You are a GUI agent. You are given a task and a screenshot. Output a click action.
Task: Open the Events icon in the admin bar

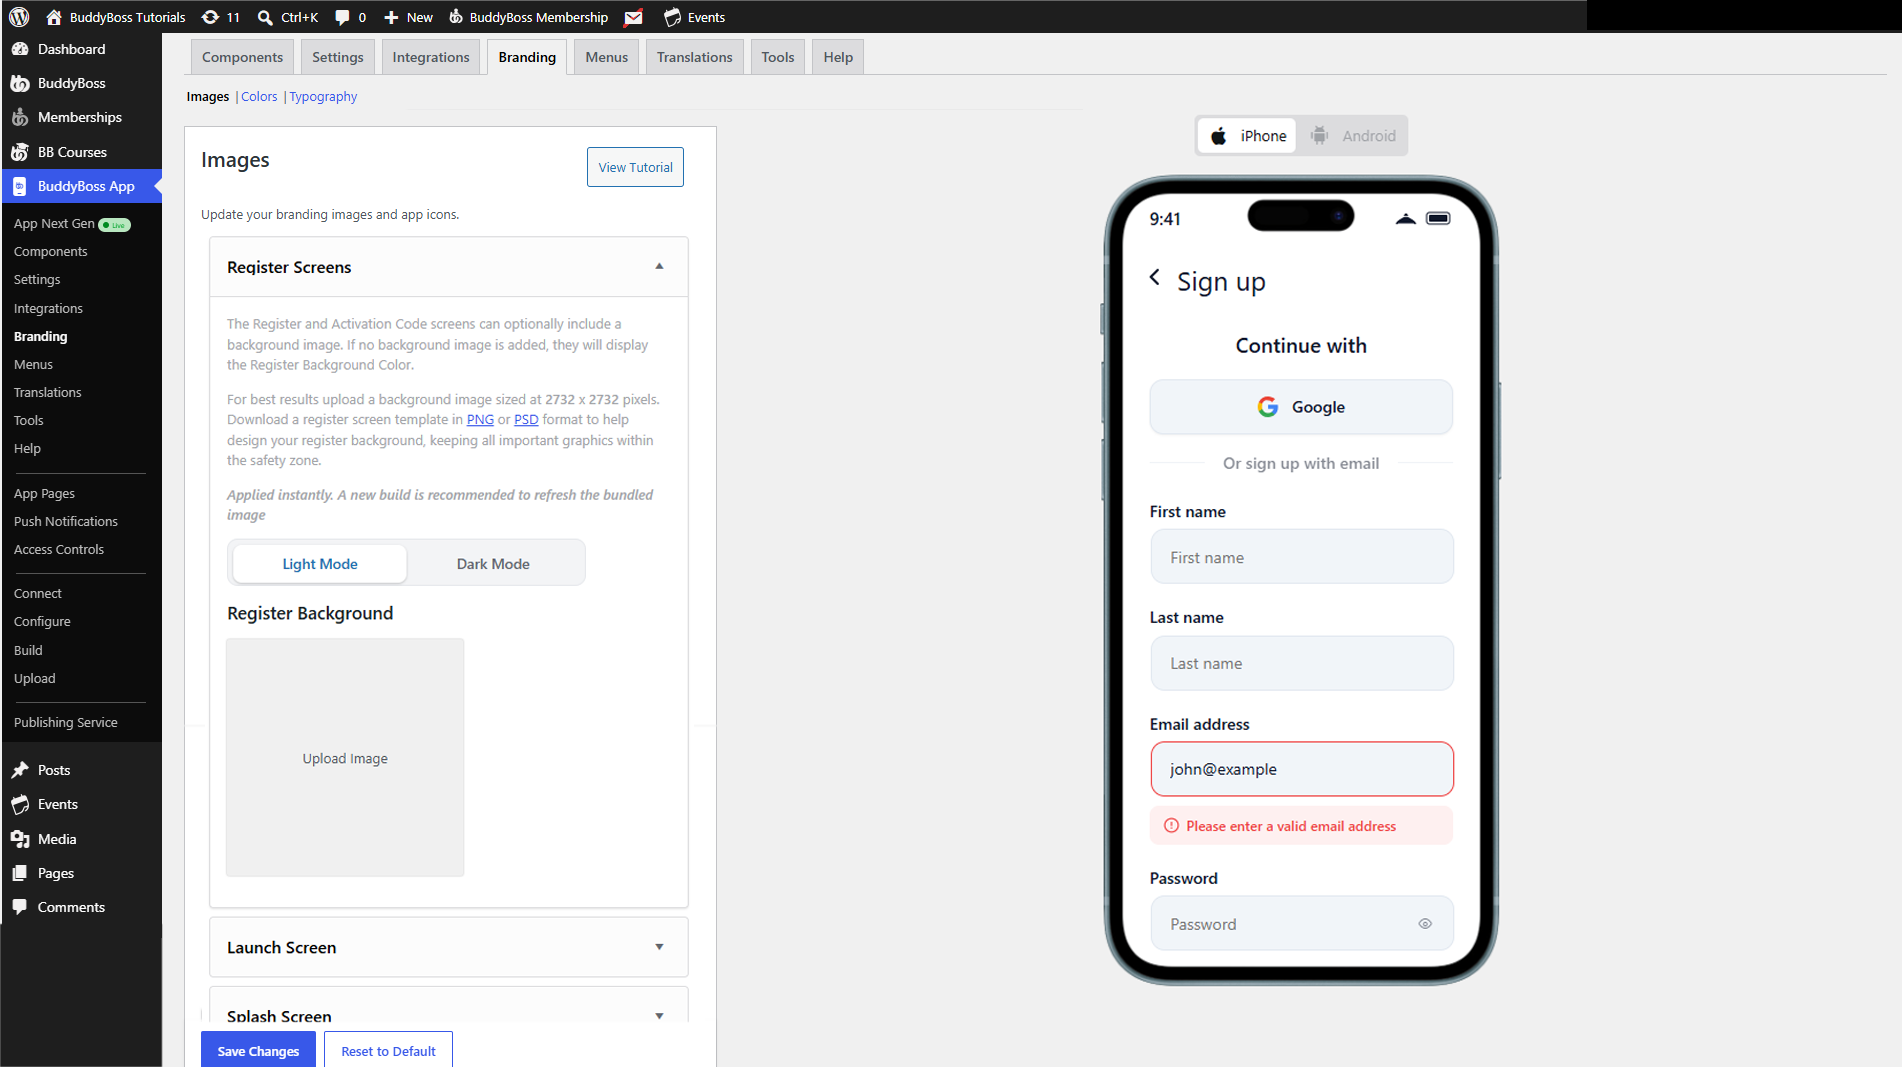tap(672, 17)
